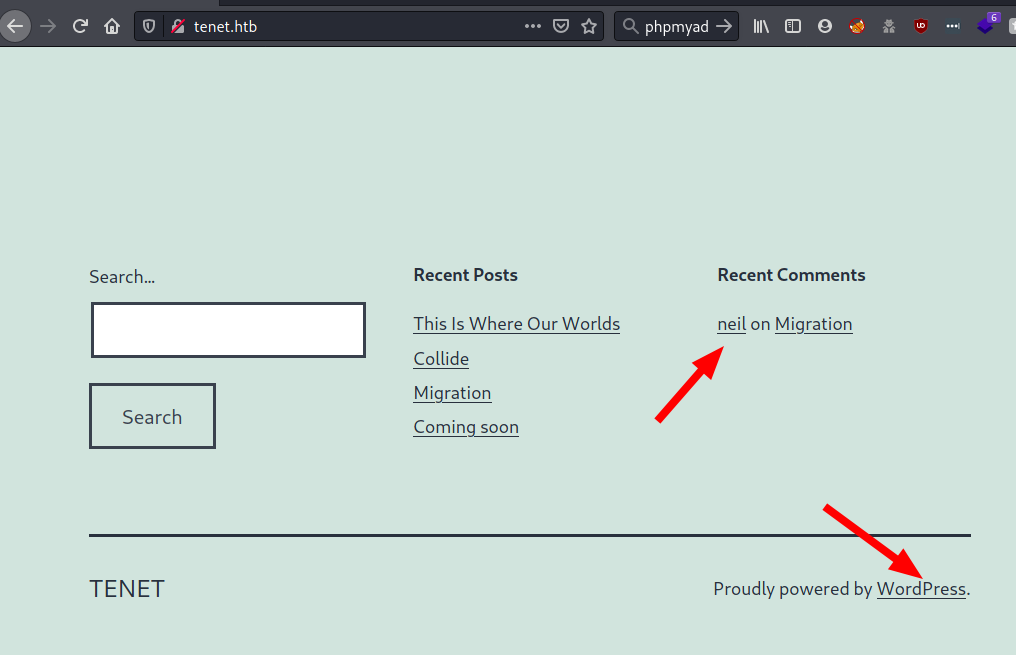Open purple extension with badge 6

pos(986,25)
